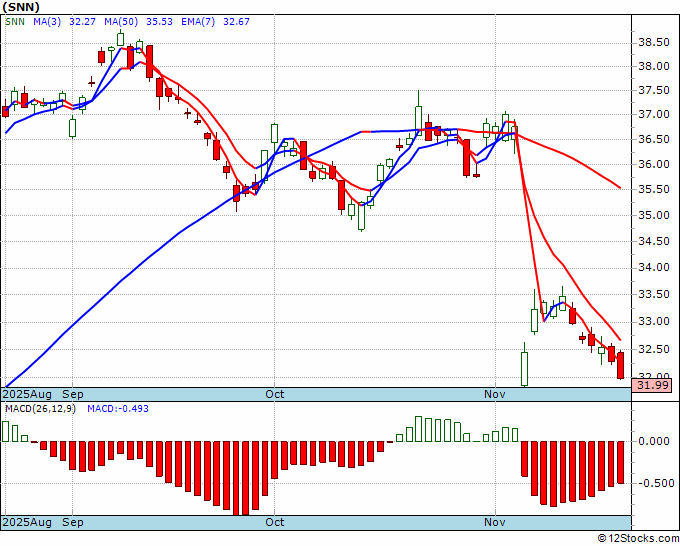
Task: Click Oct on the price chart time axis
Action: pyautogui.click(x=275, y=394)
